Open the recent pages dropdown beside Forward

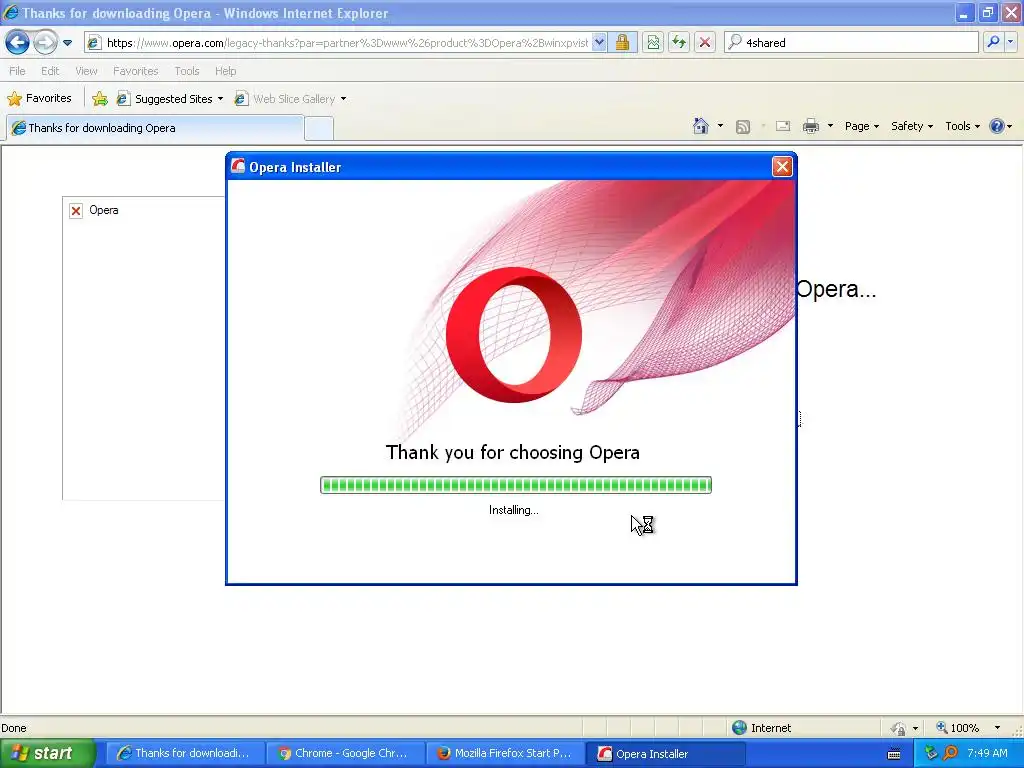pos(67,43)
